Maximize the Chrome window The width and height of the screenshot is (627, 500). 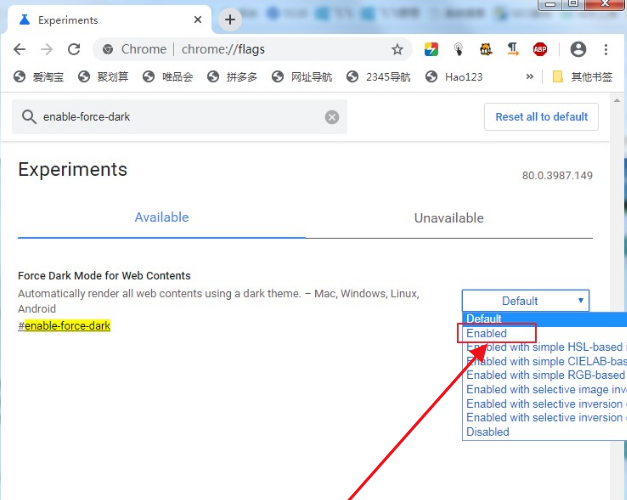point(573,4)
